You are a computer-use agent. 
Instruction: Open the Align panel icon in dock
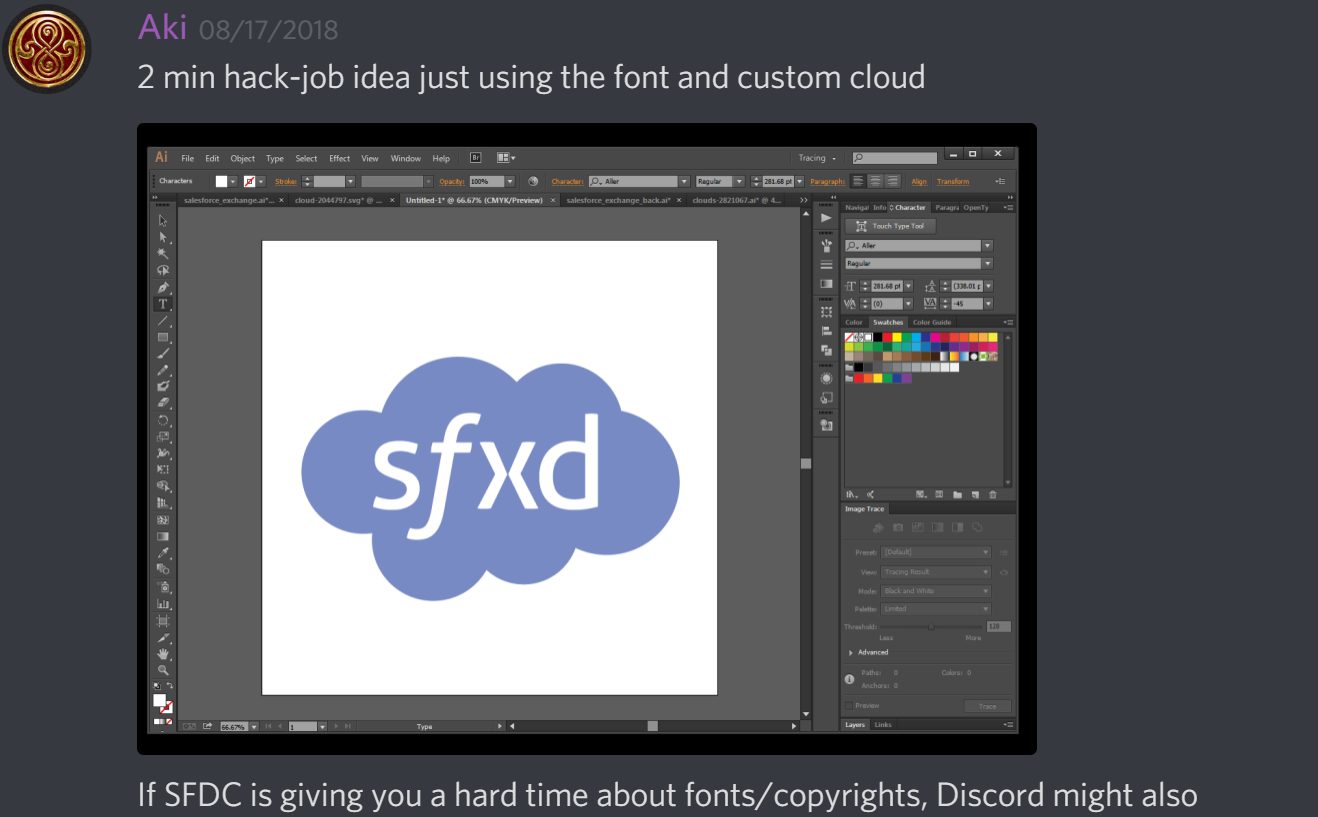coord(826,331)
